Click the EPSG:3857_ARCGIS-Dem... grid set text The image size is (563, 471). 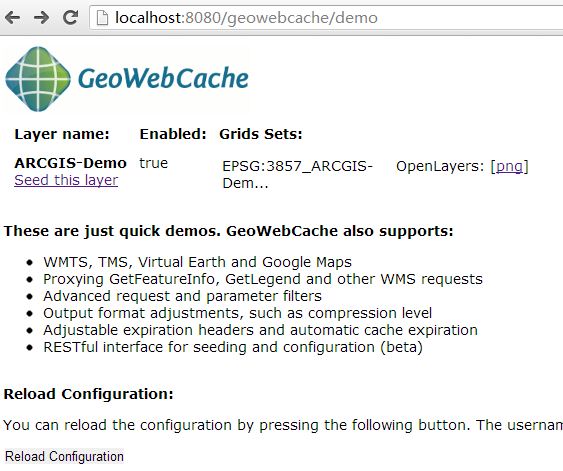[298, 175]
